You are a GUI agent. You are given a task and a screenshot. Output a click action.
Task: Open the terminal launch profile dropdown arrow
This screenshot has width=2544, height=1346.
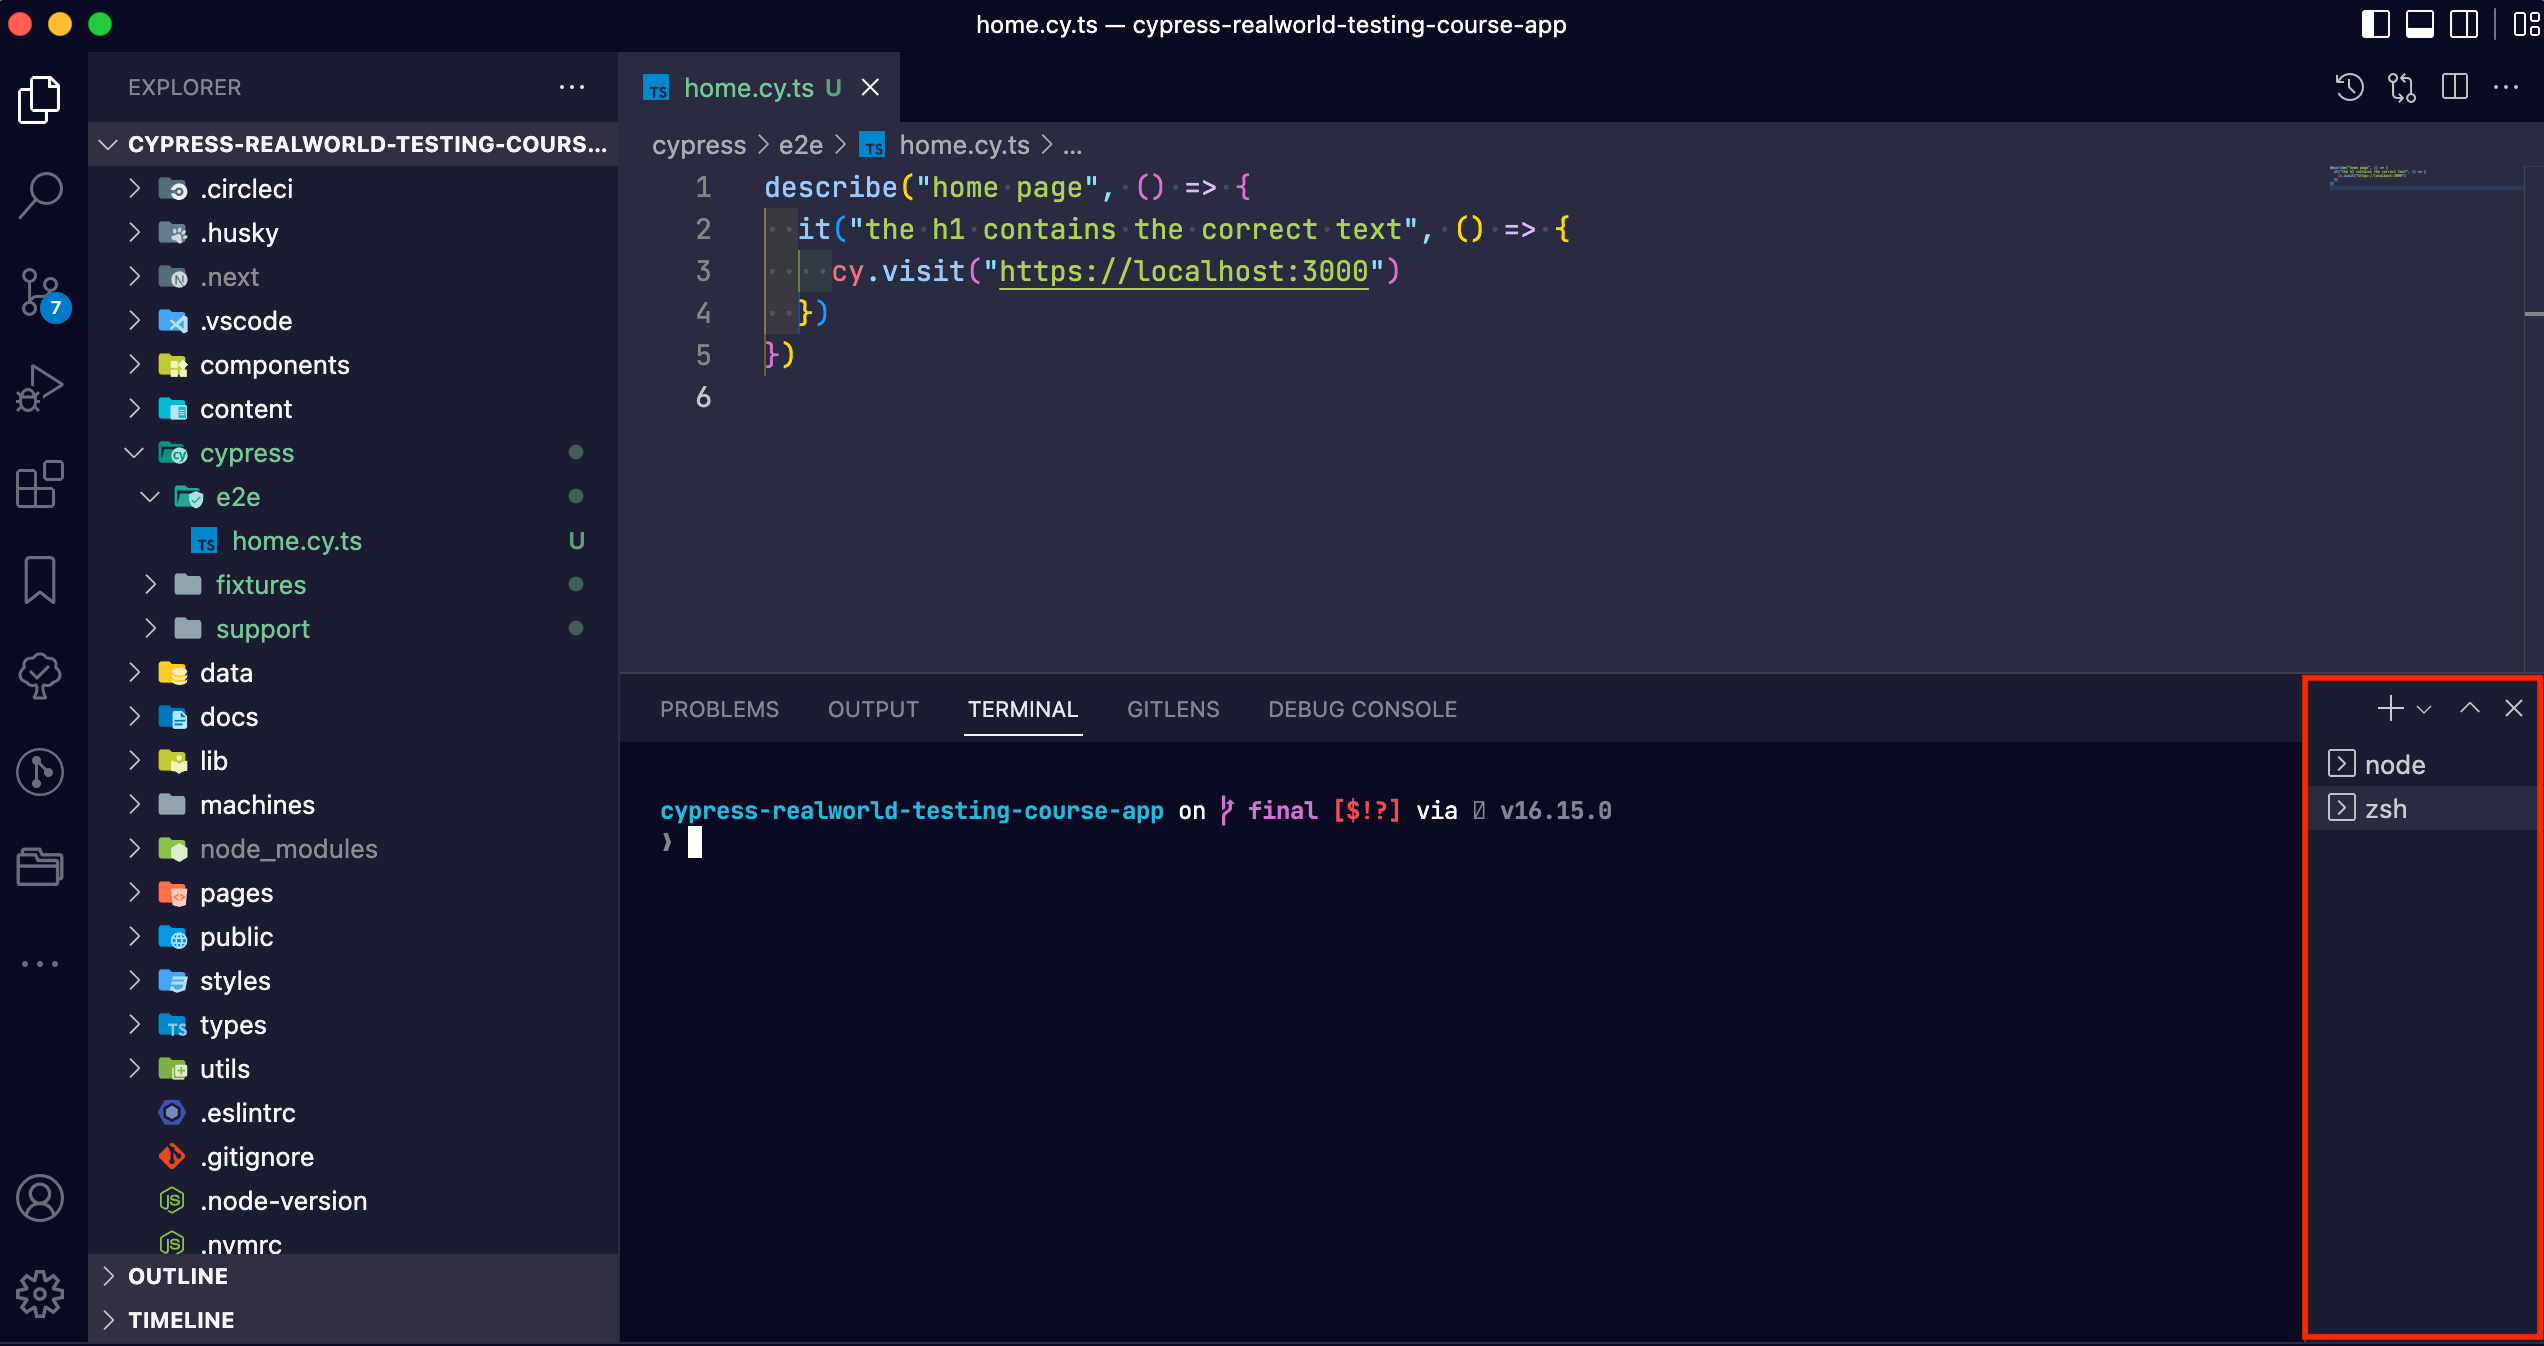tap(2424, 709)
